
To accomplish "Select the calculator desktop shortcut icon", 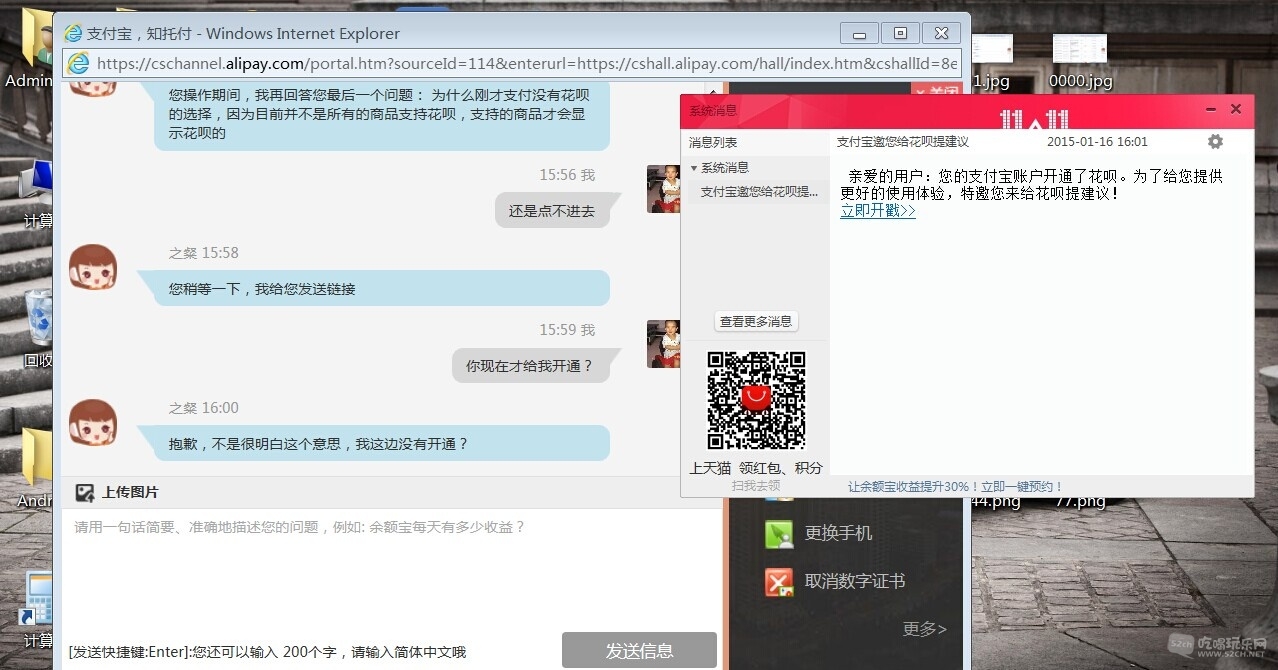I will tap(39, 598).
